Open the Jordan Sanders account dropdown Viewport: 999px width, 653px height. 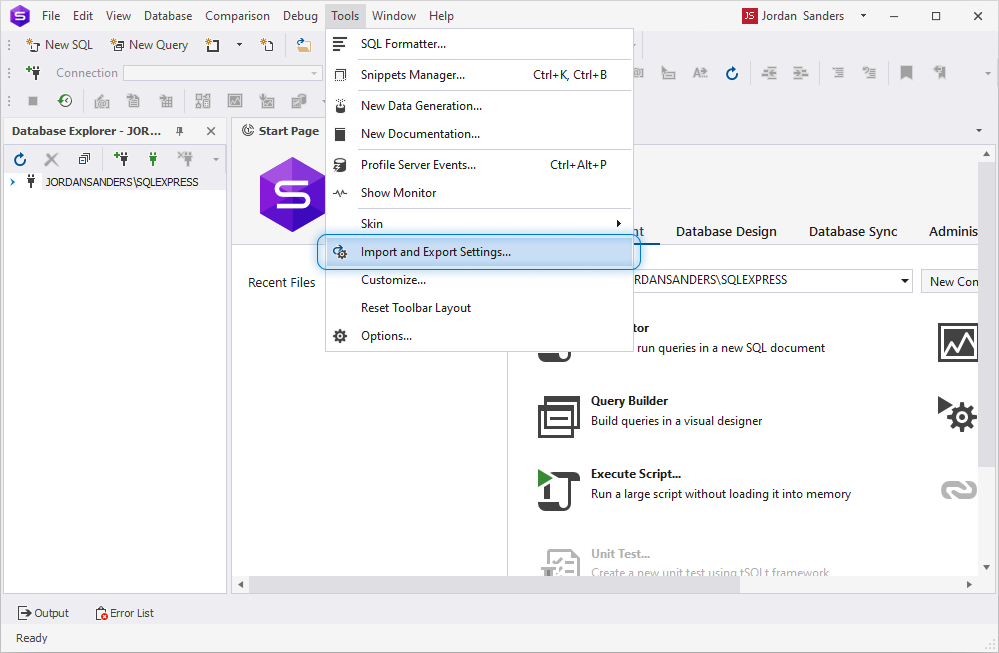pyautogui.click(x=863, y=16)
